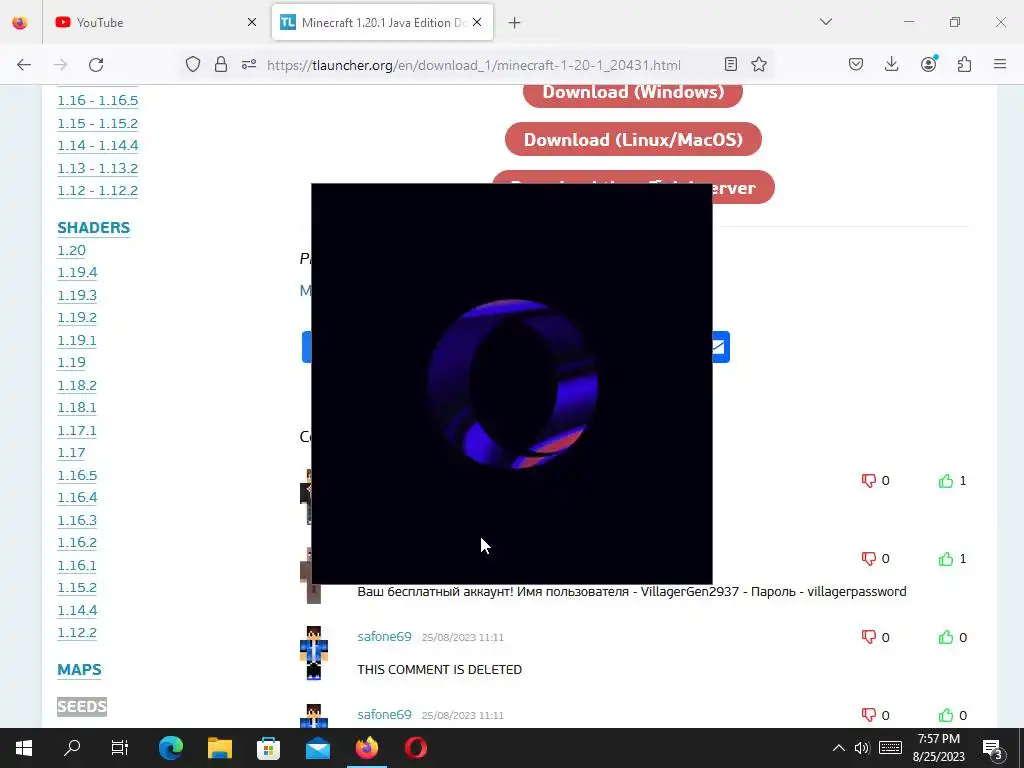Open the 1.13 - 1.13.2 link
This screenshot has height=768, width=1024.
(98, 168)
